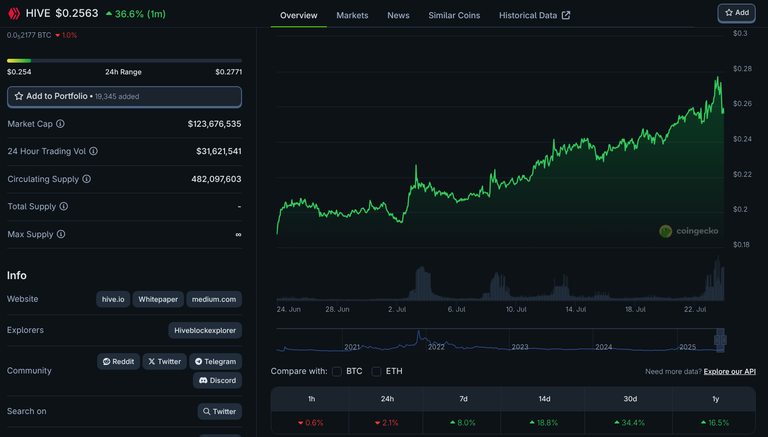Viewport: 768px width, 437px height.
Task: Open Total Supply info icon
Action: click(x=64, y=206)
